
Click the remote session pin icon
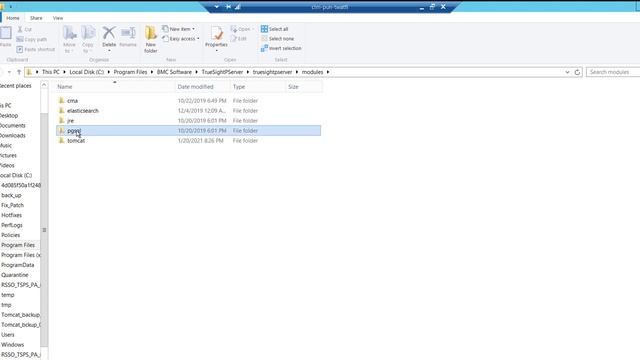click(x=228, y=7)
